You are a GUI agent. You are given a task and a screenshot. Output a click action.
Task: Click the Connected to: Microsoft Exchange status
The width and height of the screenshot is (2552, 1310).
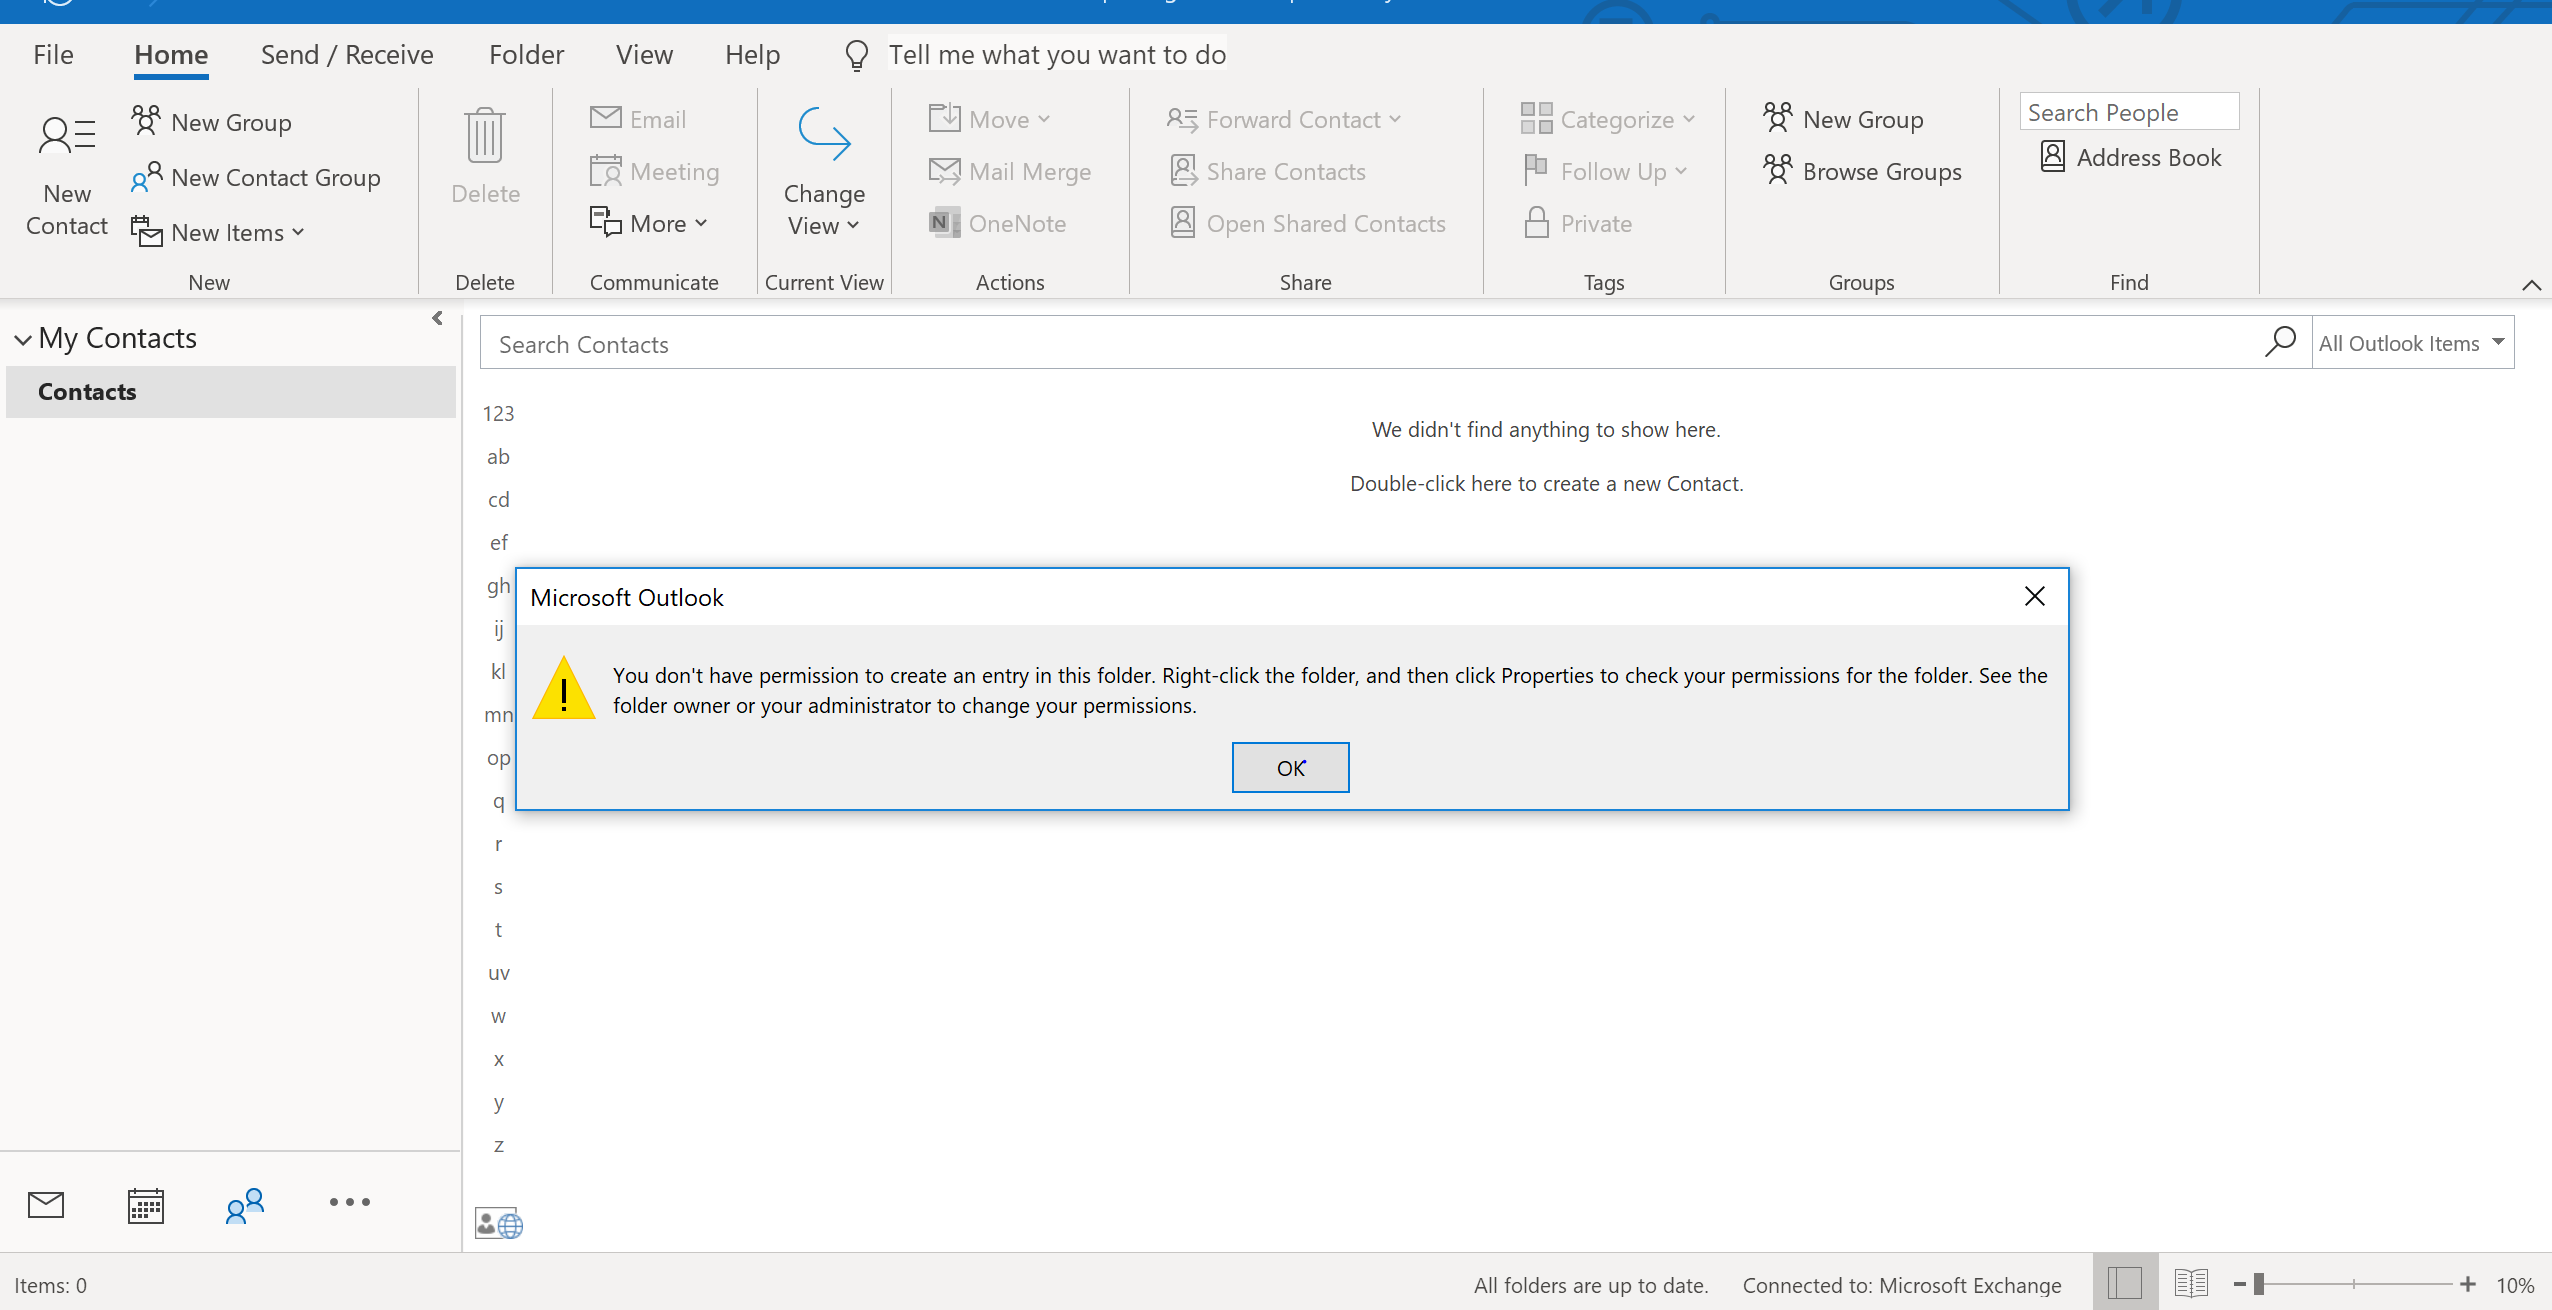[1902, 1285]
